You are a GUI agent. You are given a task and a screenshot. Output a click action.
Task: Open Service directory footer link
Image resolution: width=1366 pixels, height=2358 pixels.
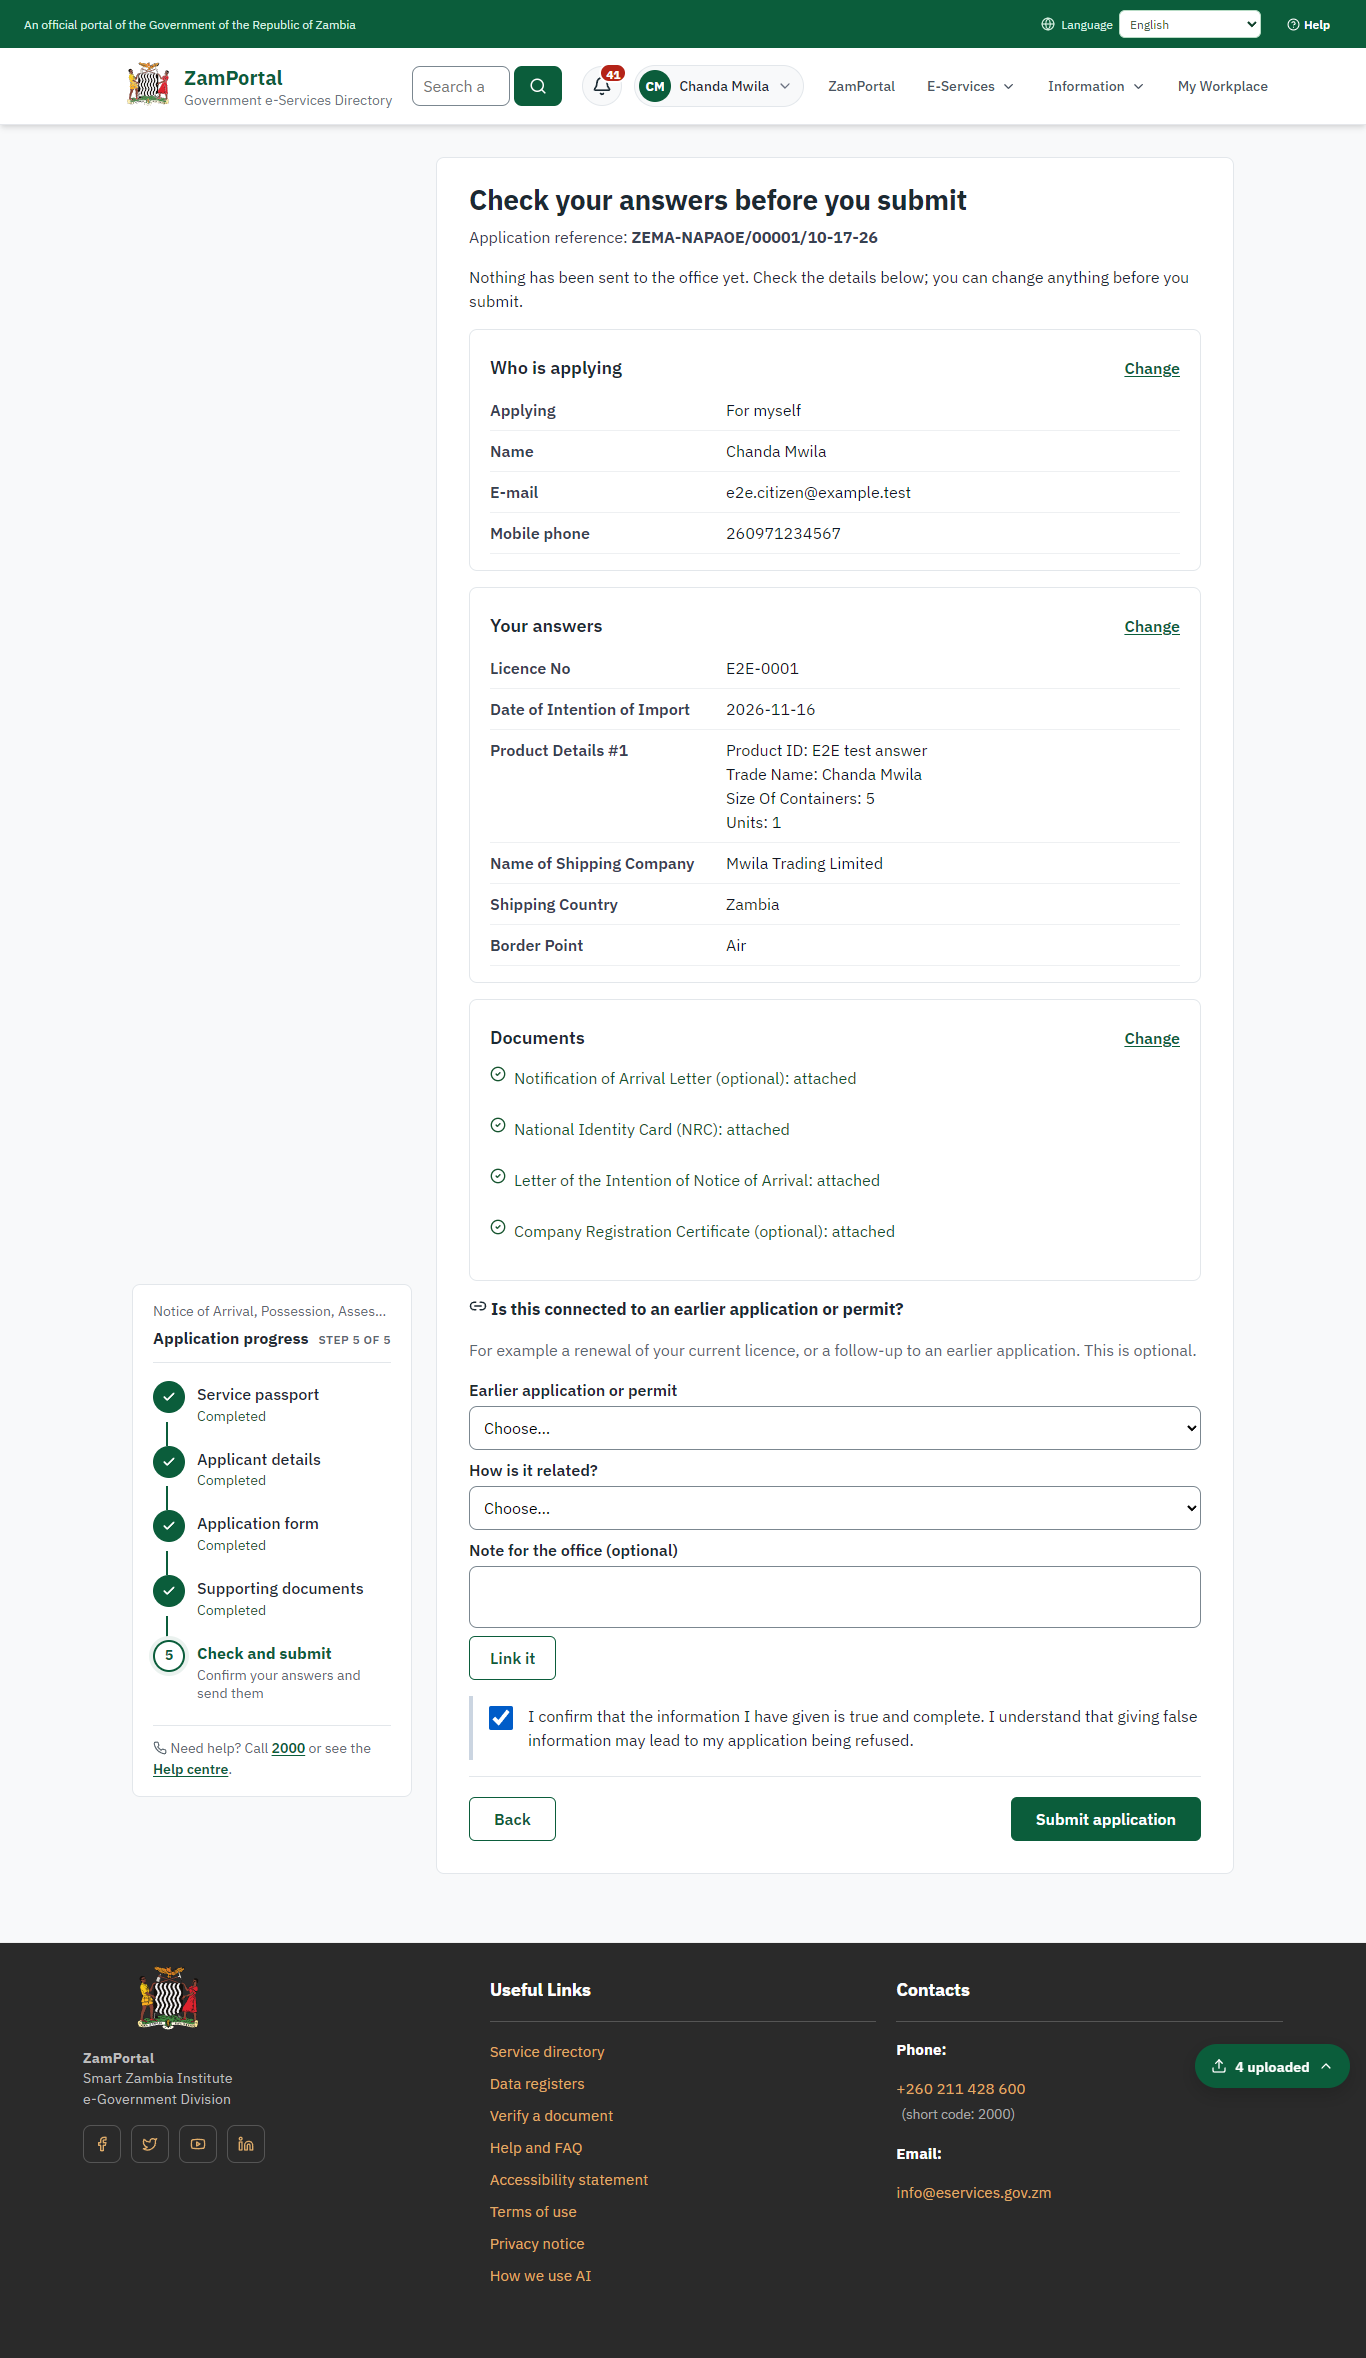coord(547,2052)
